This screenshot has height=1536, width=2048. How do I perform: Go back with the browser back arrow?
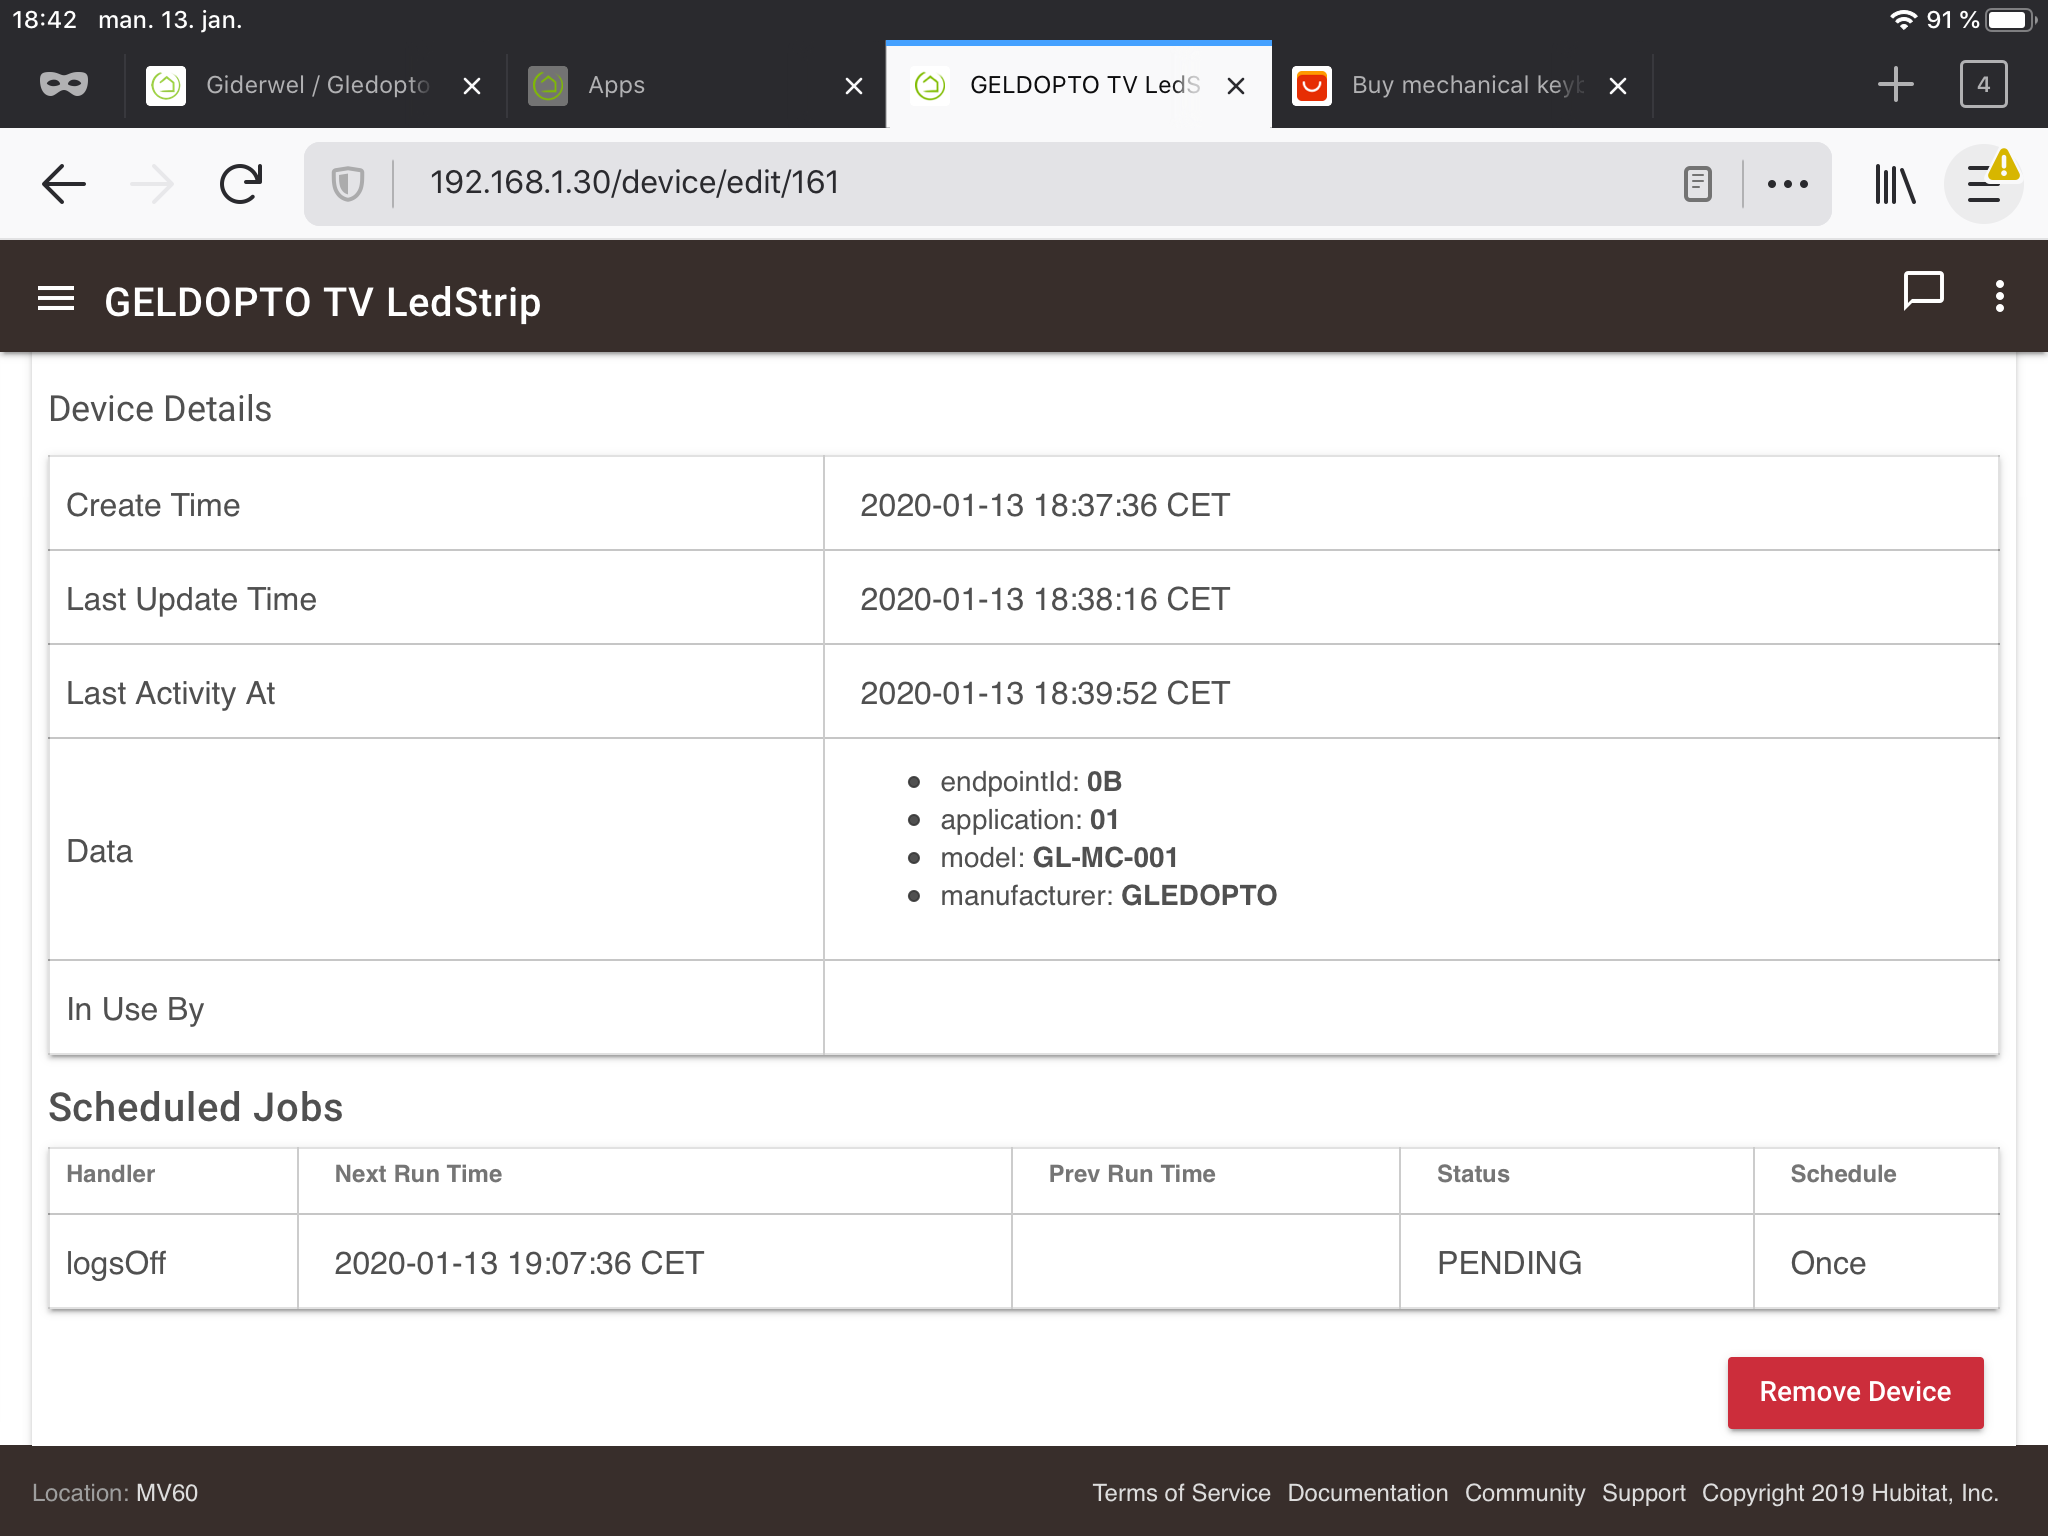pos(65,184)
